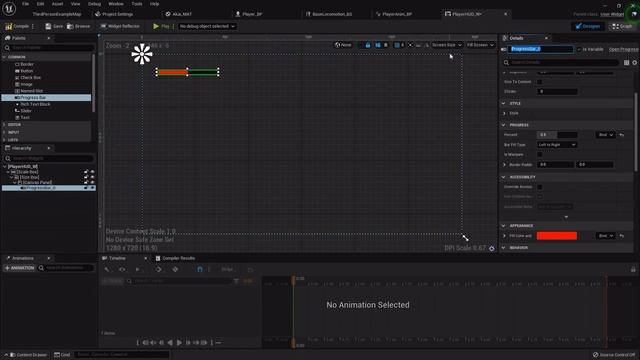Image resolution: width=640 pixels, height=360 pixels.
Task: Open Fill Screen dropdown
Action: click(480, 45)
